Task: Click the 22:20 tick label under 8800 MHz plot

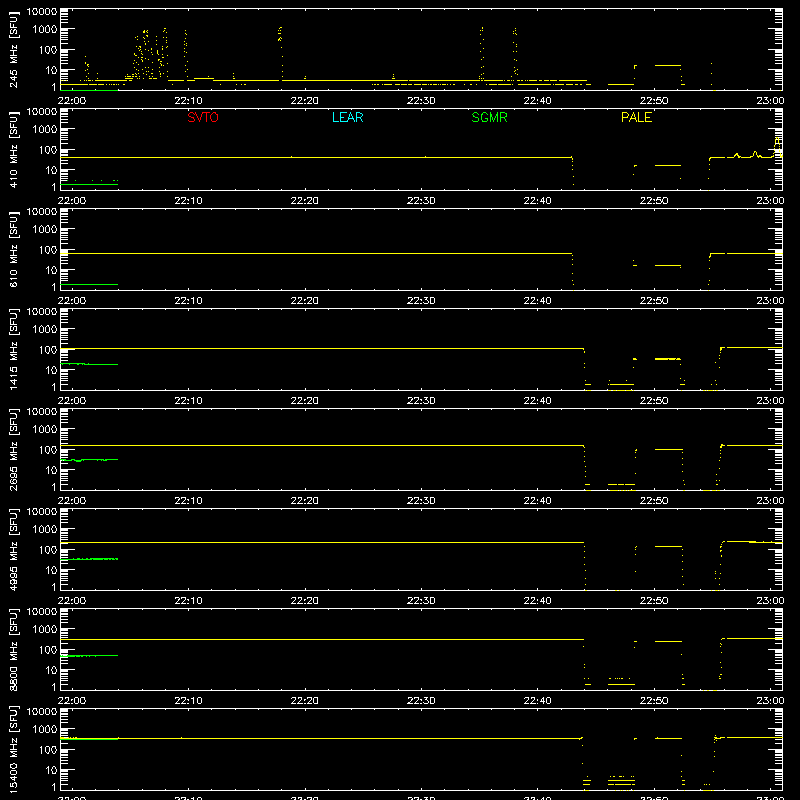Action: (x=305, y=701)
